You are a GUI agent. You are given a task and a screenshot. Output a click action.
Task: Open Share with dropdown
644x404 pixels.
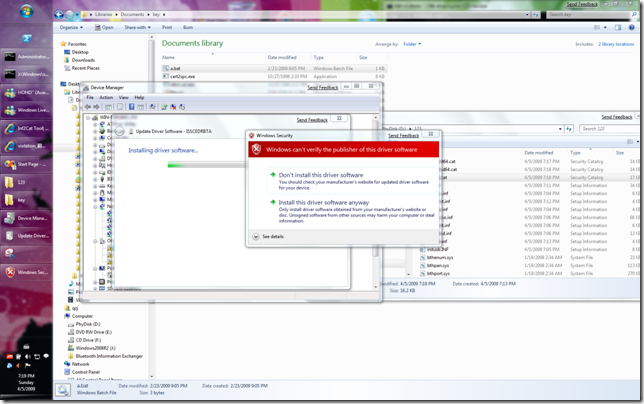point(138,28)
